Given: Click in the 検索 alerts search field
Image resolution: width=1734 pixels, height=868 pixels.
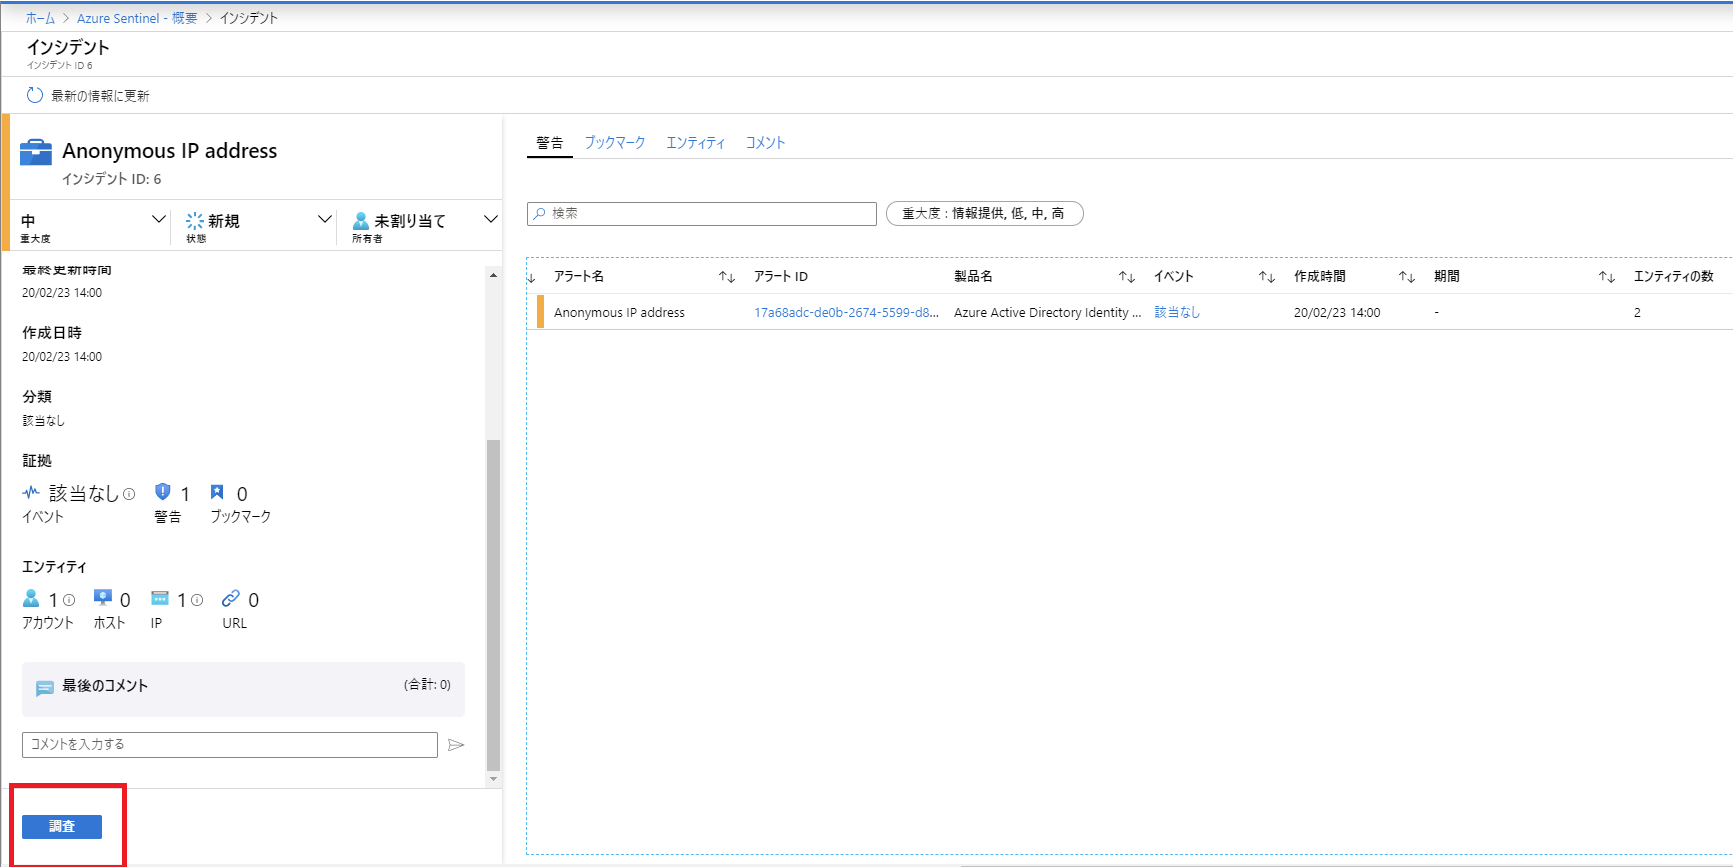Looking at the screenshot, I should coord(702,213).
